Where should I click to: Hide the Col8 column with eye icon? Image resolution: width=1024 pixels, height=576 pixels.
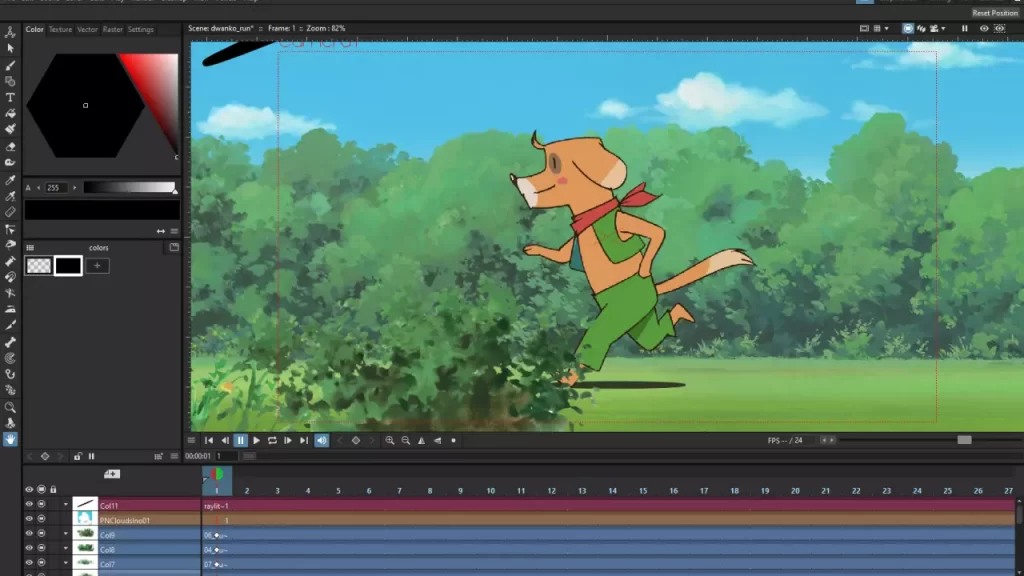(29, 549)
